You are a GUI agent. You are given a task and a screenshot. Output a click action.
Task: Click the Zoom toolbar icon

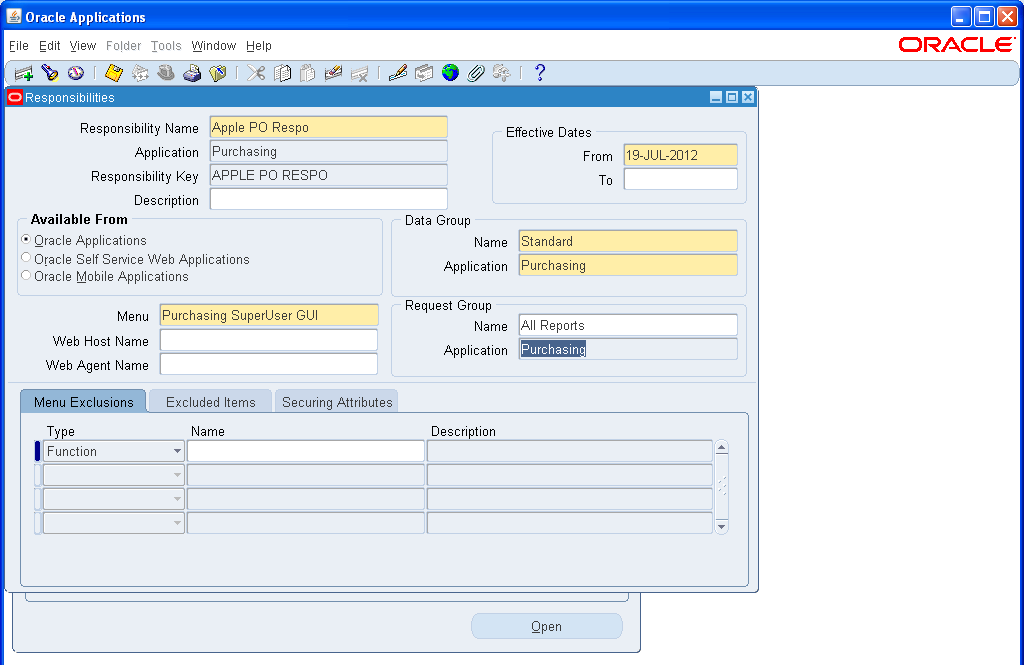click(x=424, y=73)
